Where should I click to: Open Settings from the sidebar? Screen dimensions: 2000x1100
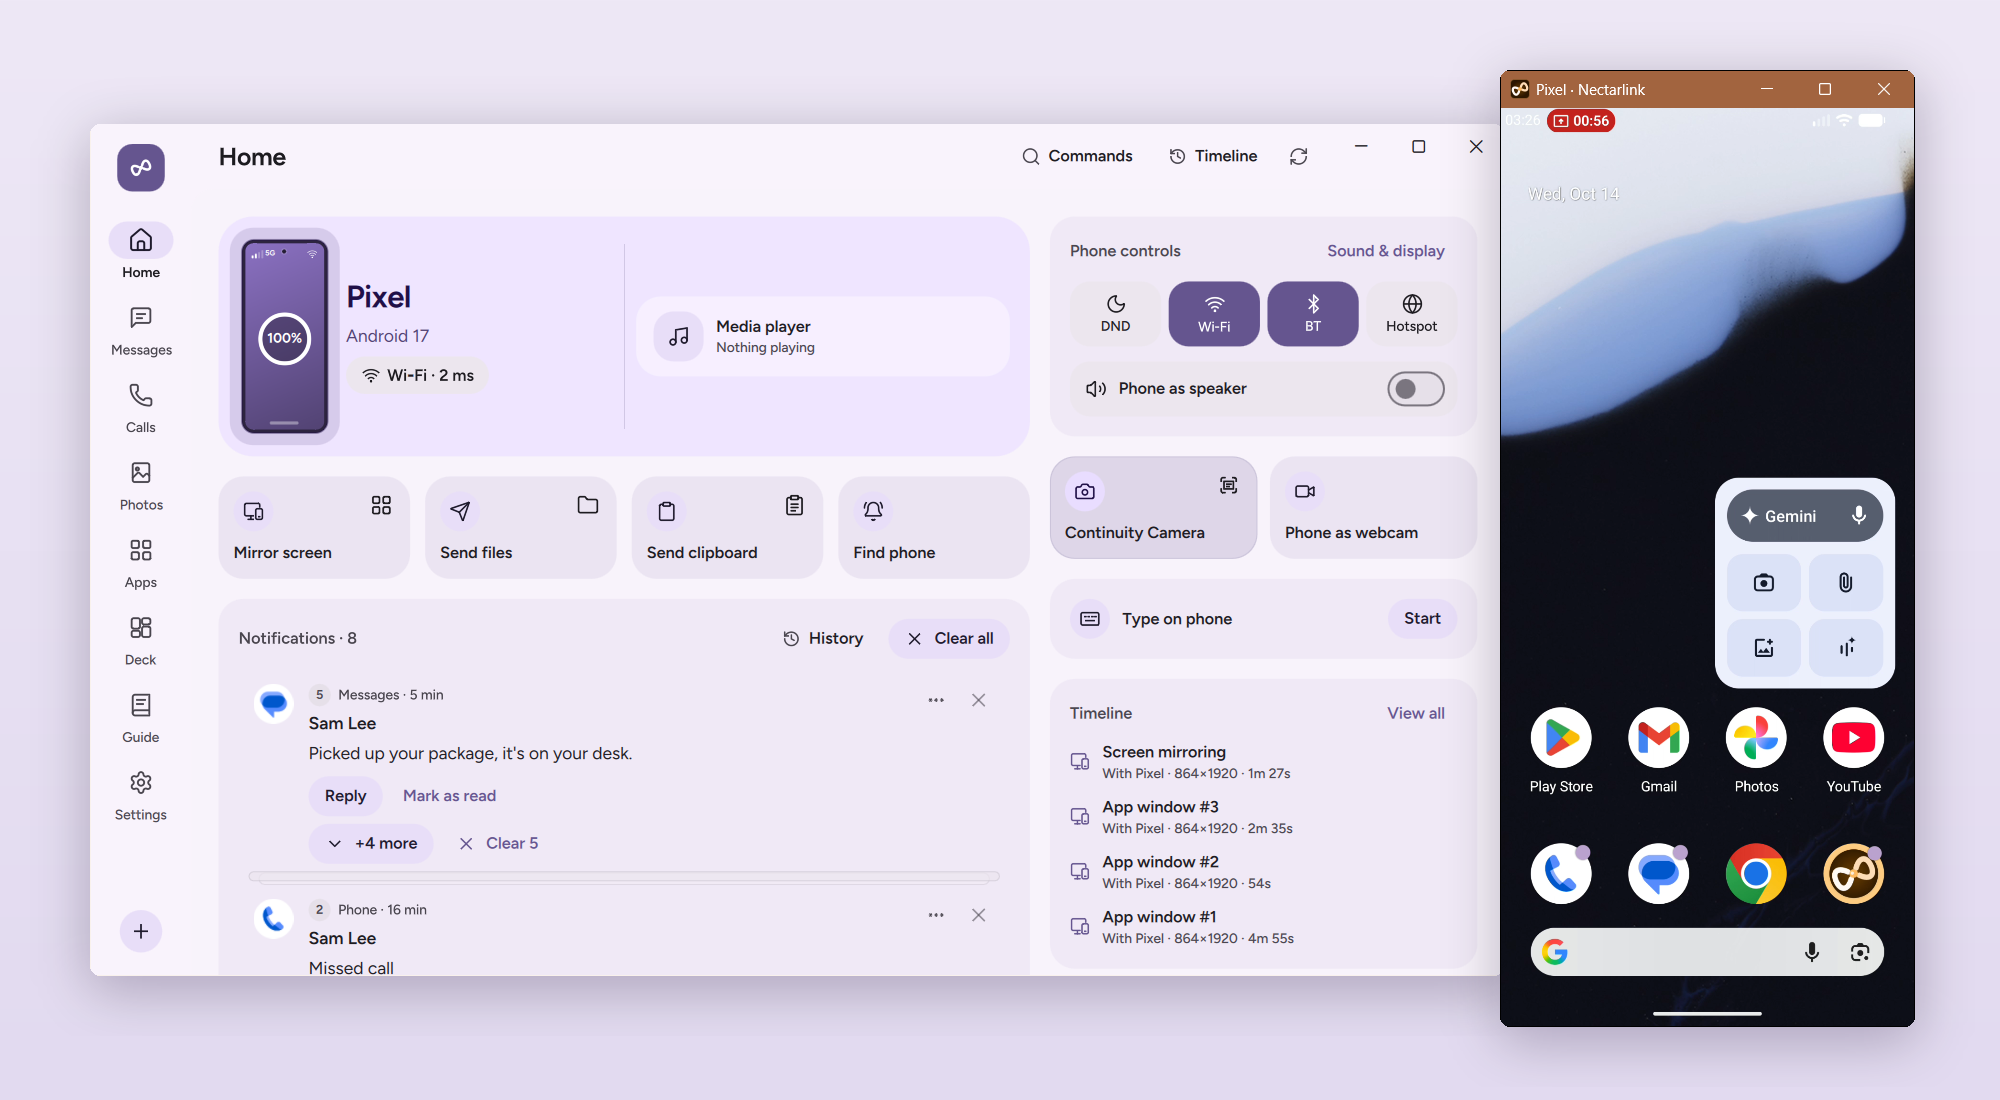(x=141, y=797)
